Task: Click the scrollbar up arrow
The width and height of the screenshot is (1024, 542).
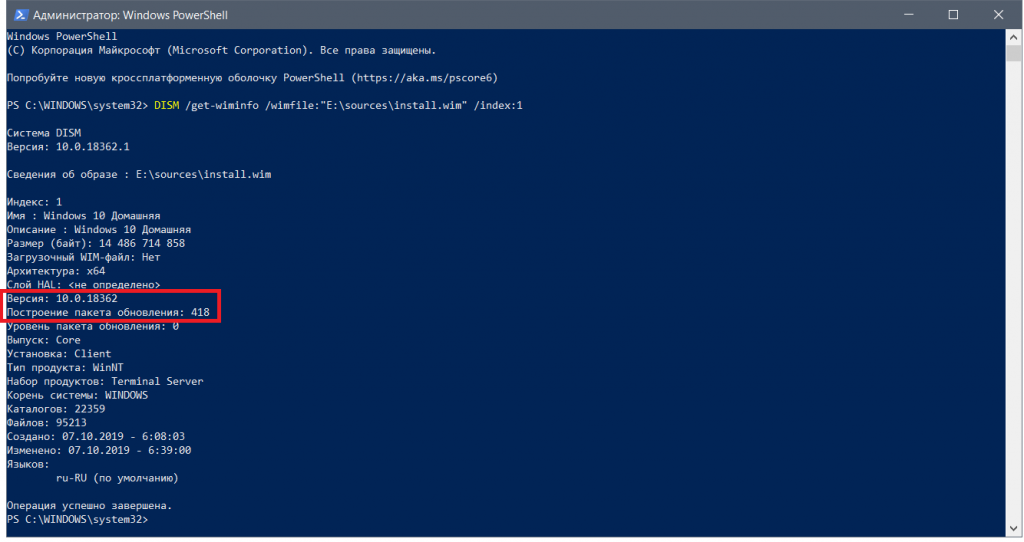Action: point(1013,37)
